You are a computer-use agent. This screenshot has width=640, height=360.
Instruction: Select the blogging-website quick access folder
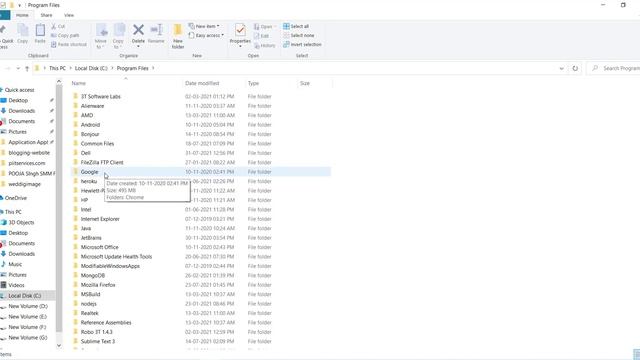click(x=29, y=153)
